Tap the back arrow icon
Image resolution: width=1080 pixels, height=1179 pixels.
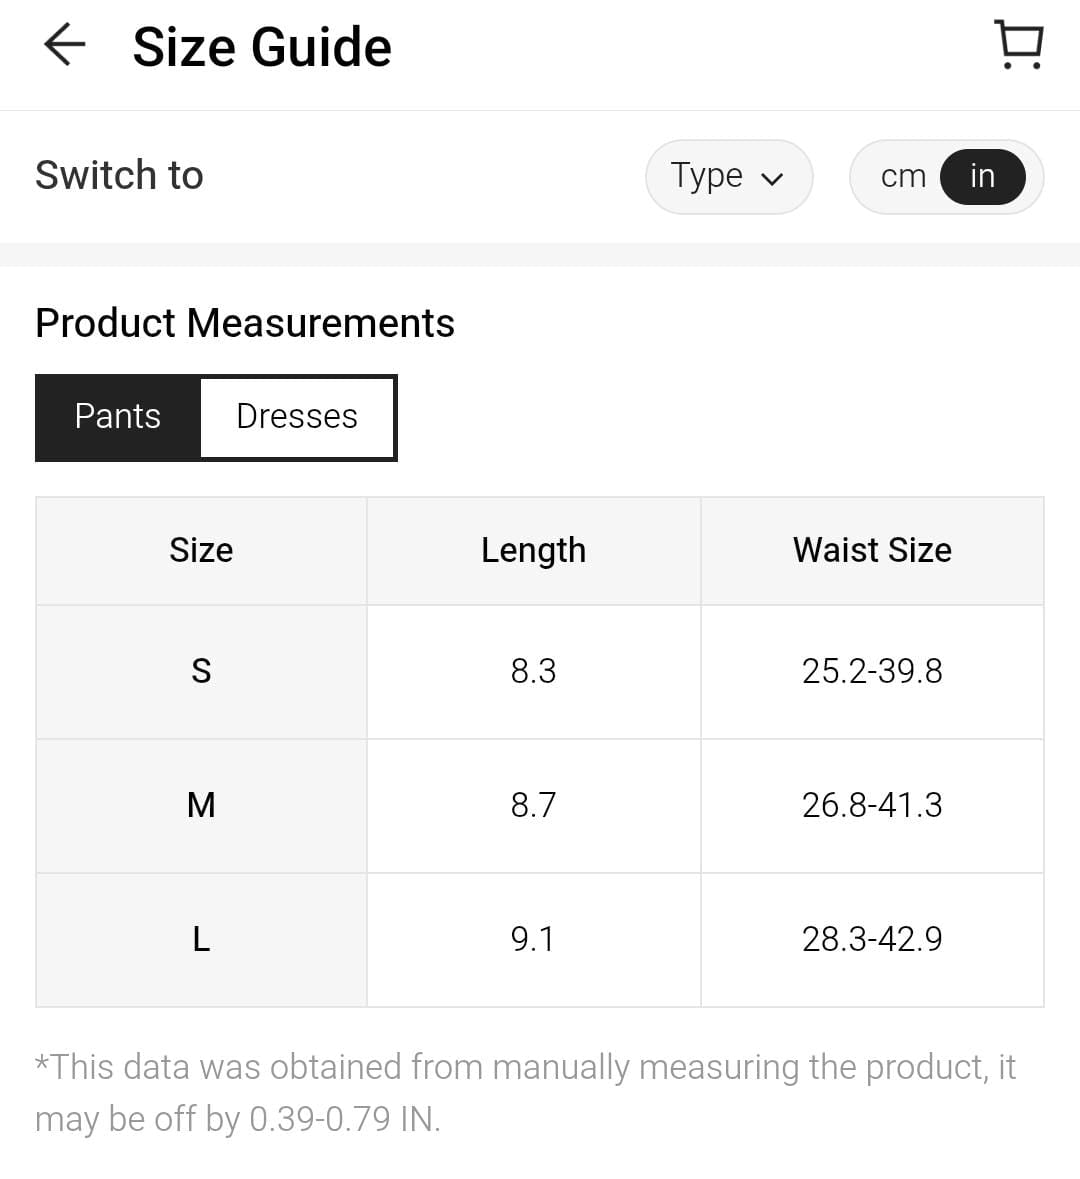[65, 45]
